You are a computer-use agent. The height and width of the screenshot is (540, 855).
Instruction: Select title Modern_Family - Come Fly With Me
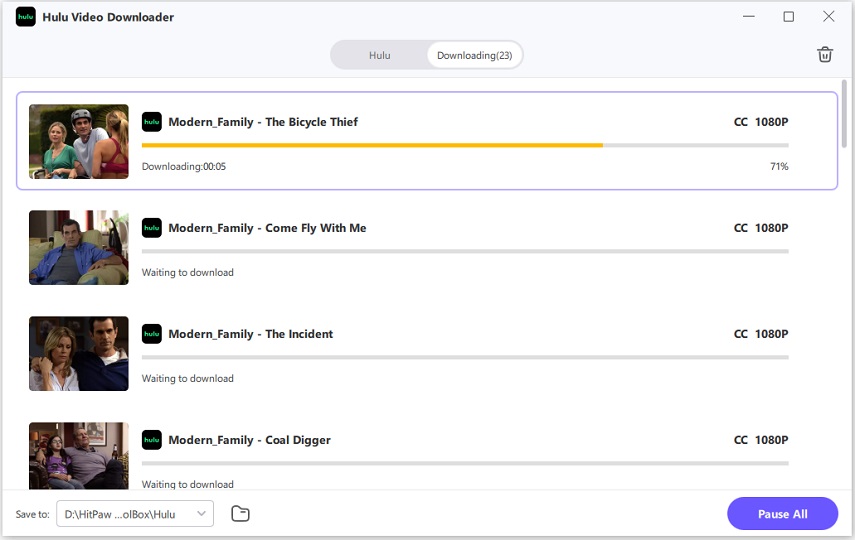(x=267, y=228)
